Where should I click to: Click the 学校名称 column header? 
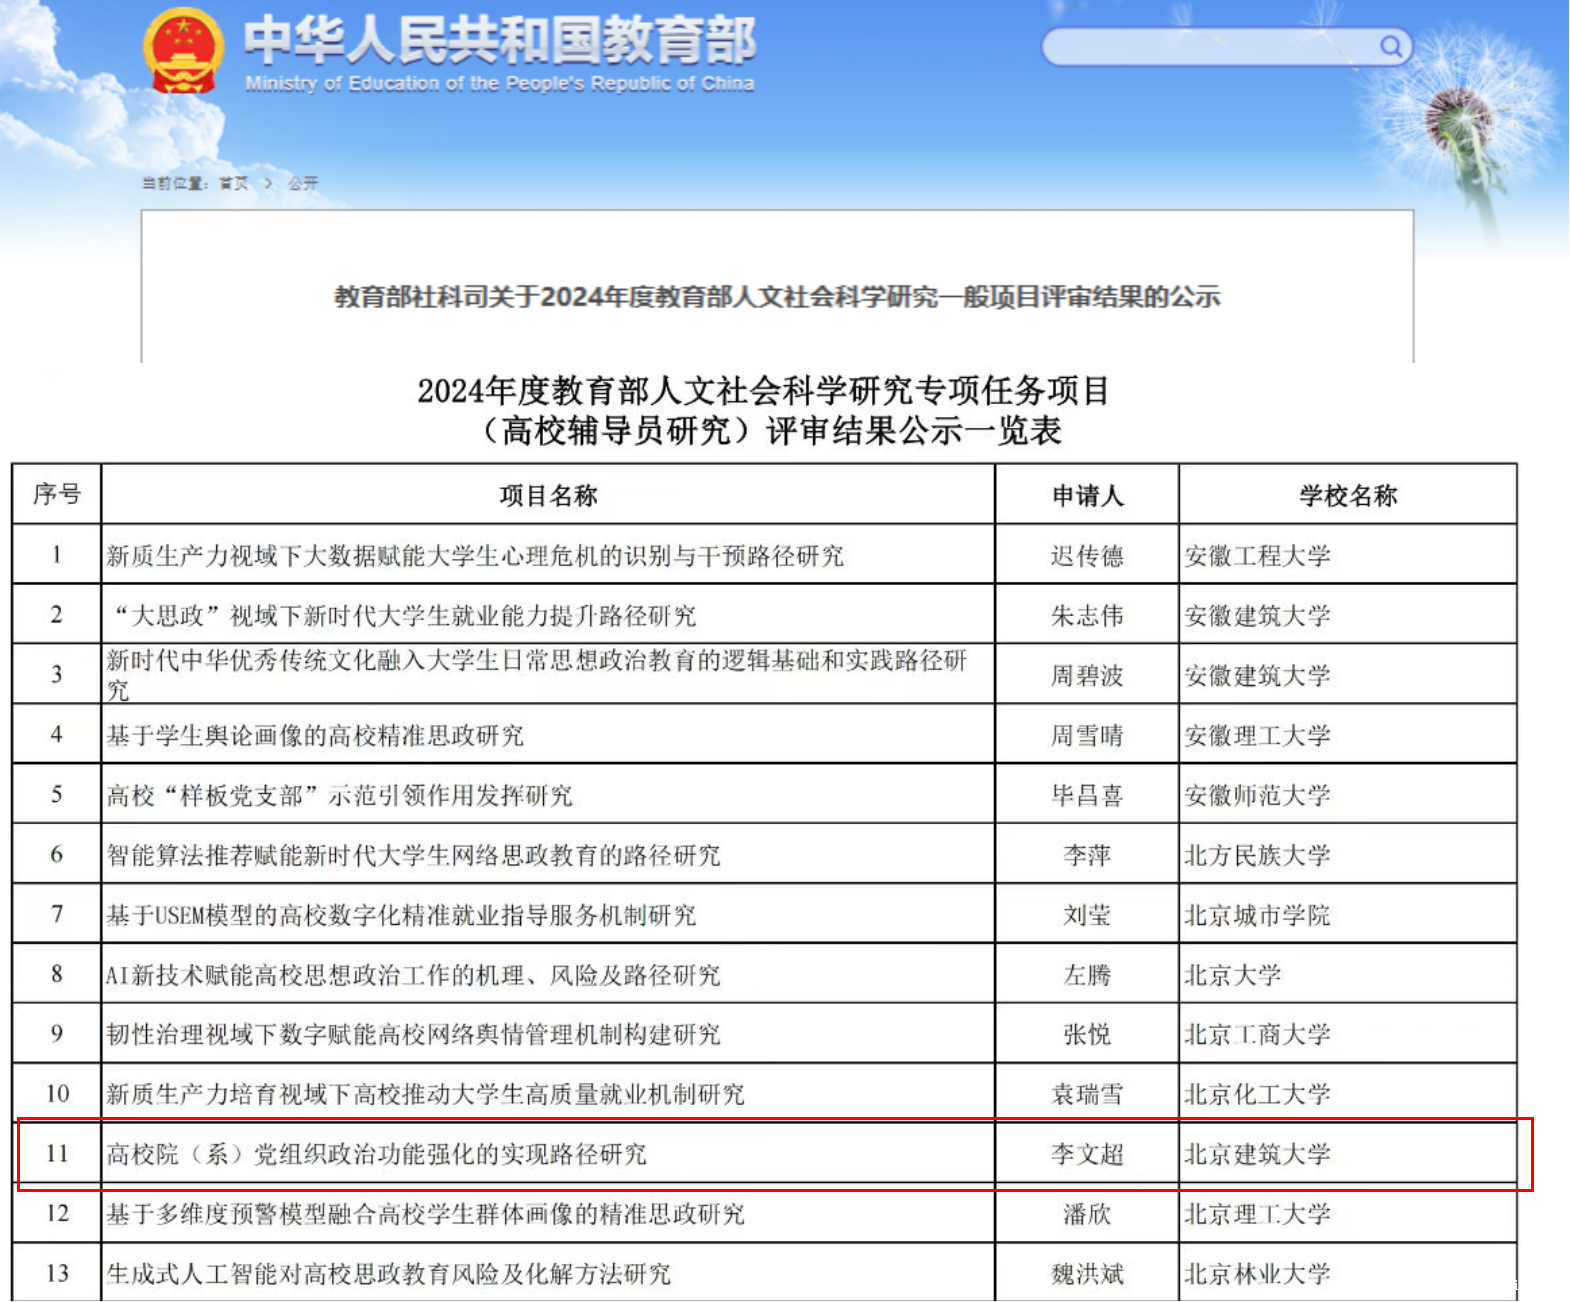point(1347,495)
